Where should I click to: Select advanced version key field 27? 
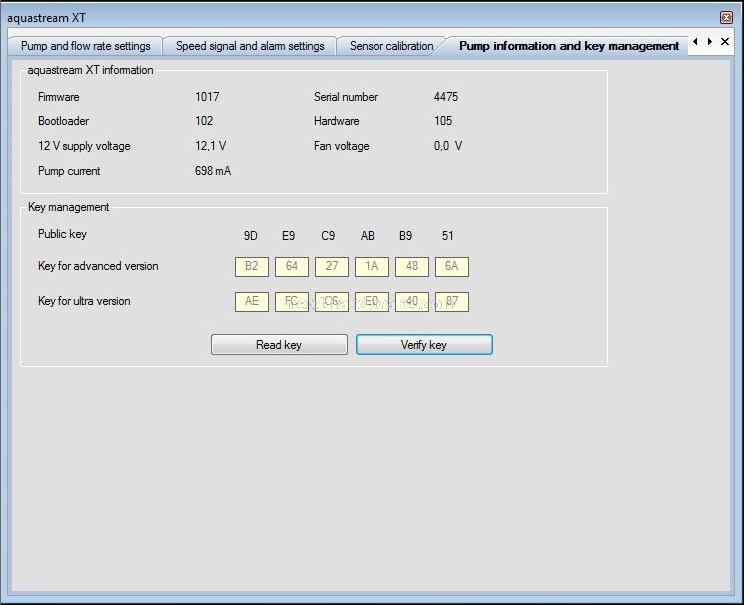332,266
